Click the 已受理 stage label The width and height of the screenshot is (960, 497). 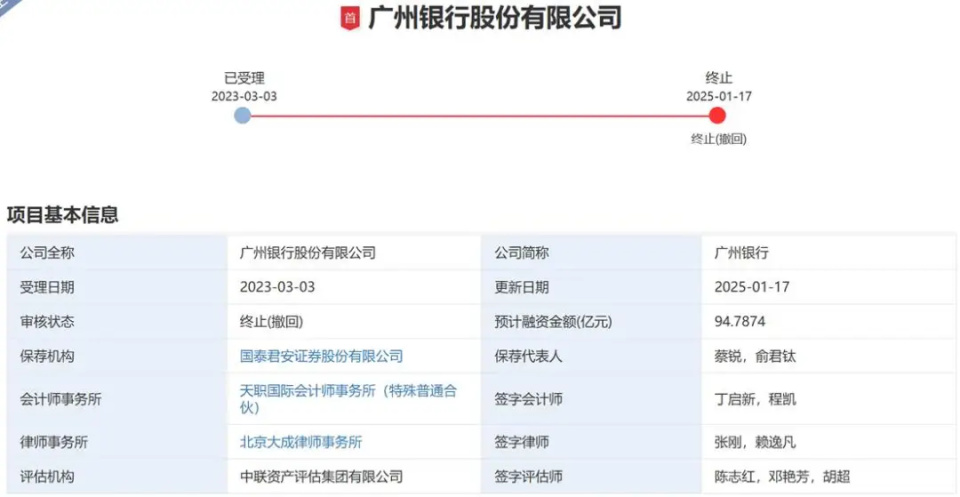click(244, 78)
